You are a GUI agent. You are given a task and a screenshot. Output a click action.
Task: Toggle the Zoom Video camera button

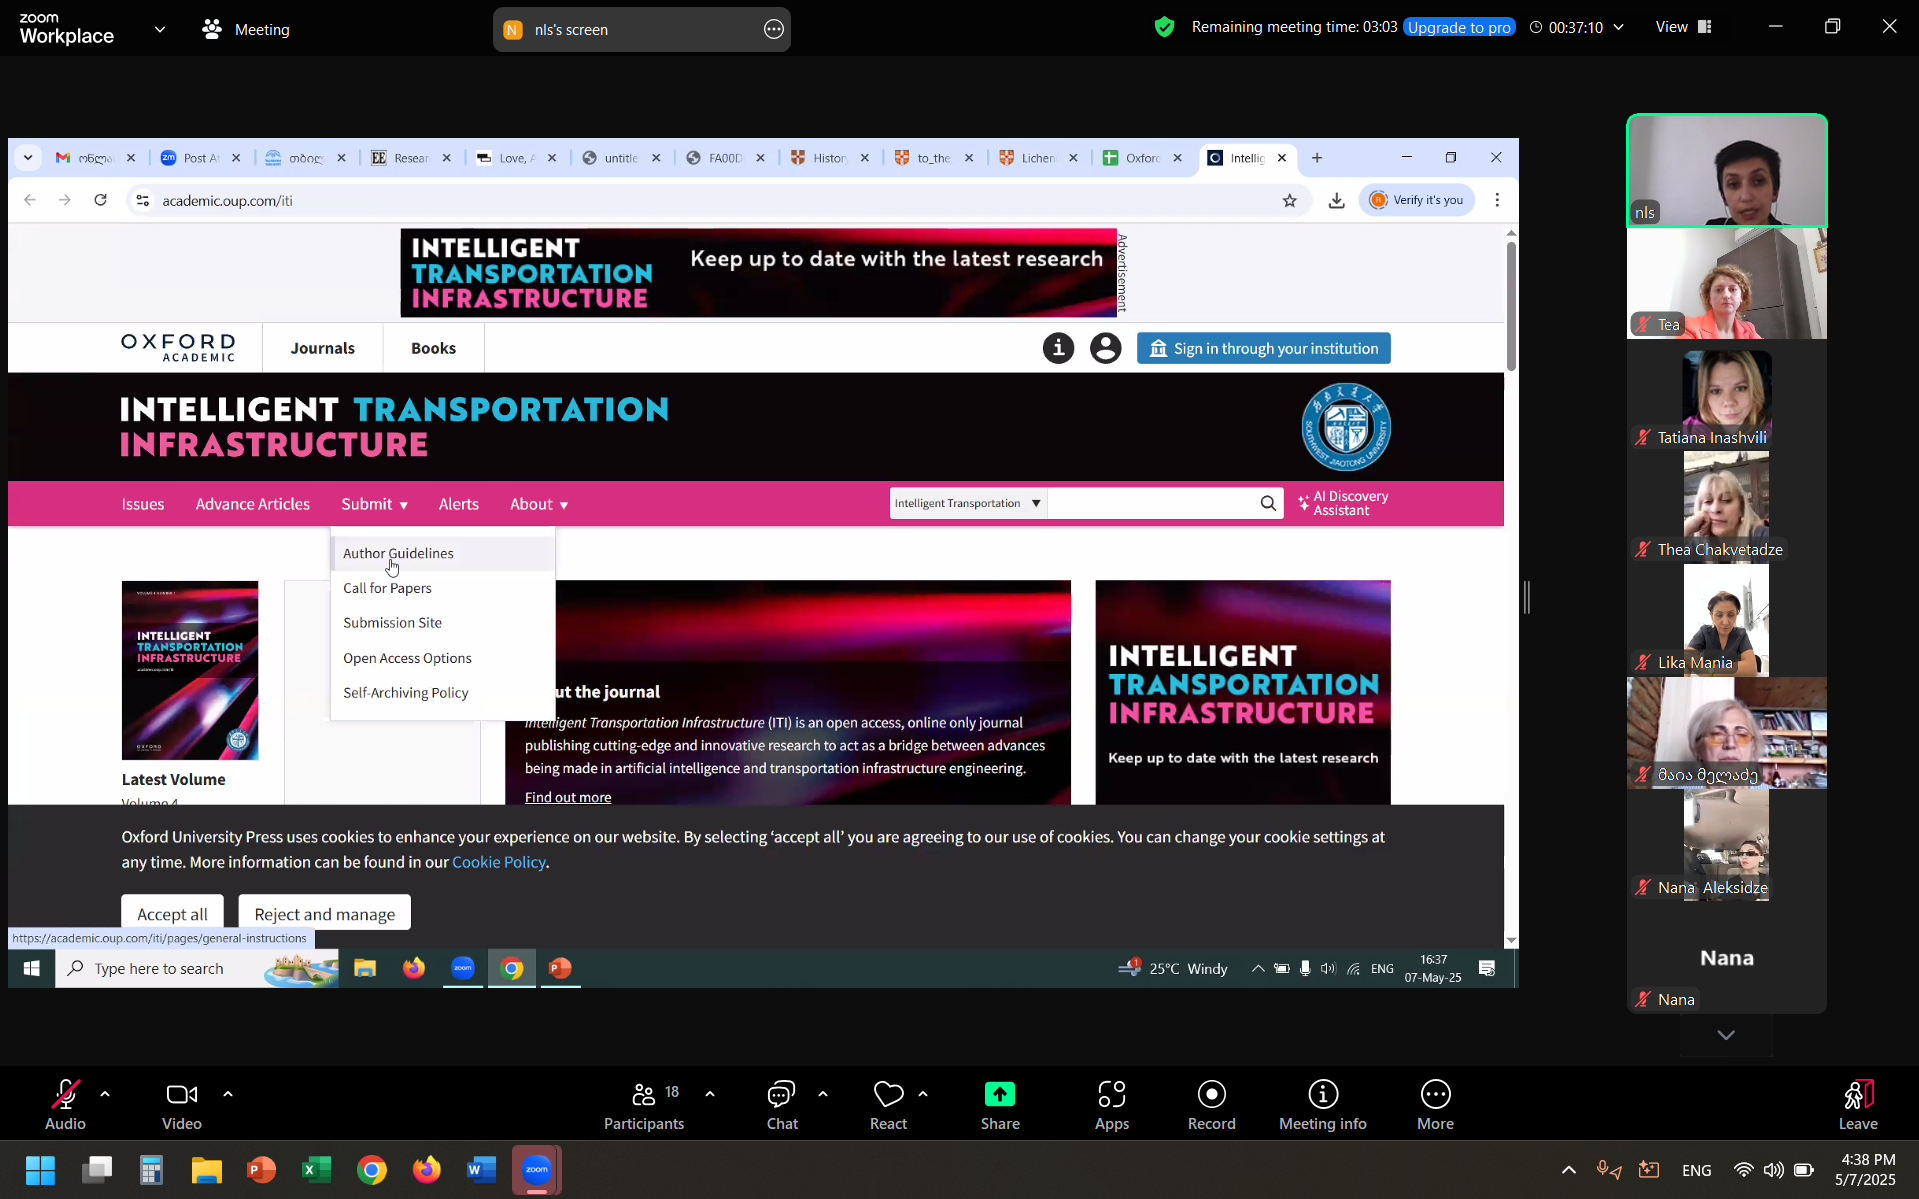(x=181, y=1104)
